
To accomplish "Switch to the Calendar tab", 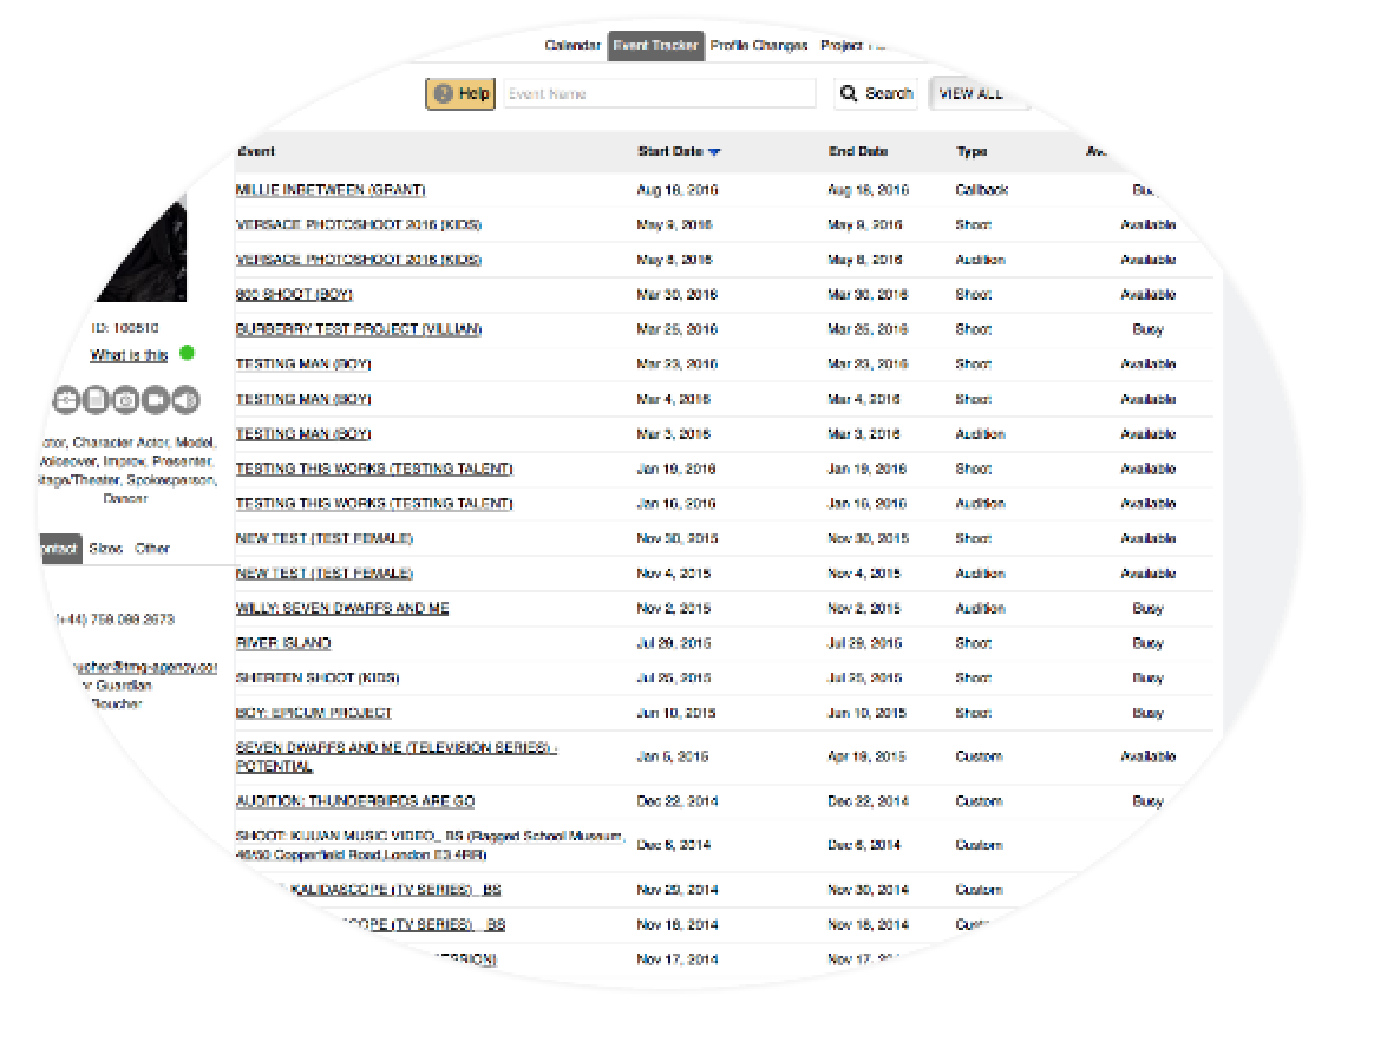I will [572, 46].
